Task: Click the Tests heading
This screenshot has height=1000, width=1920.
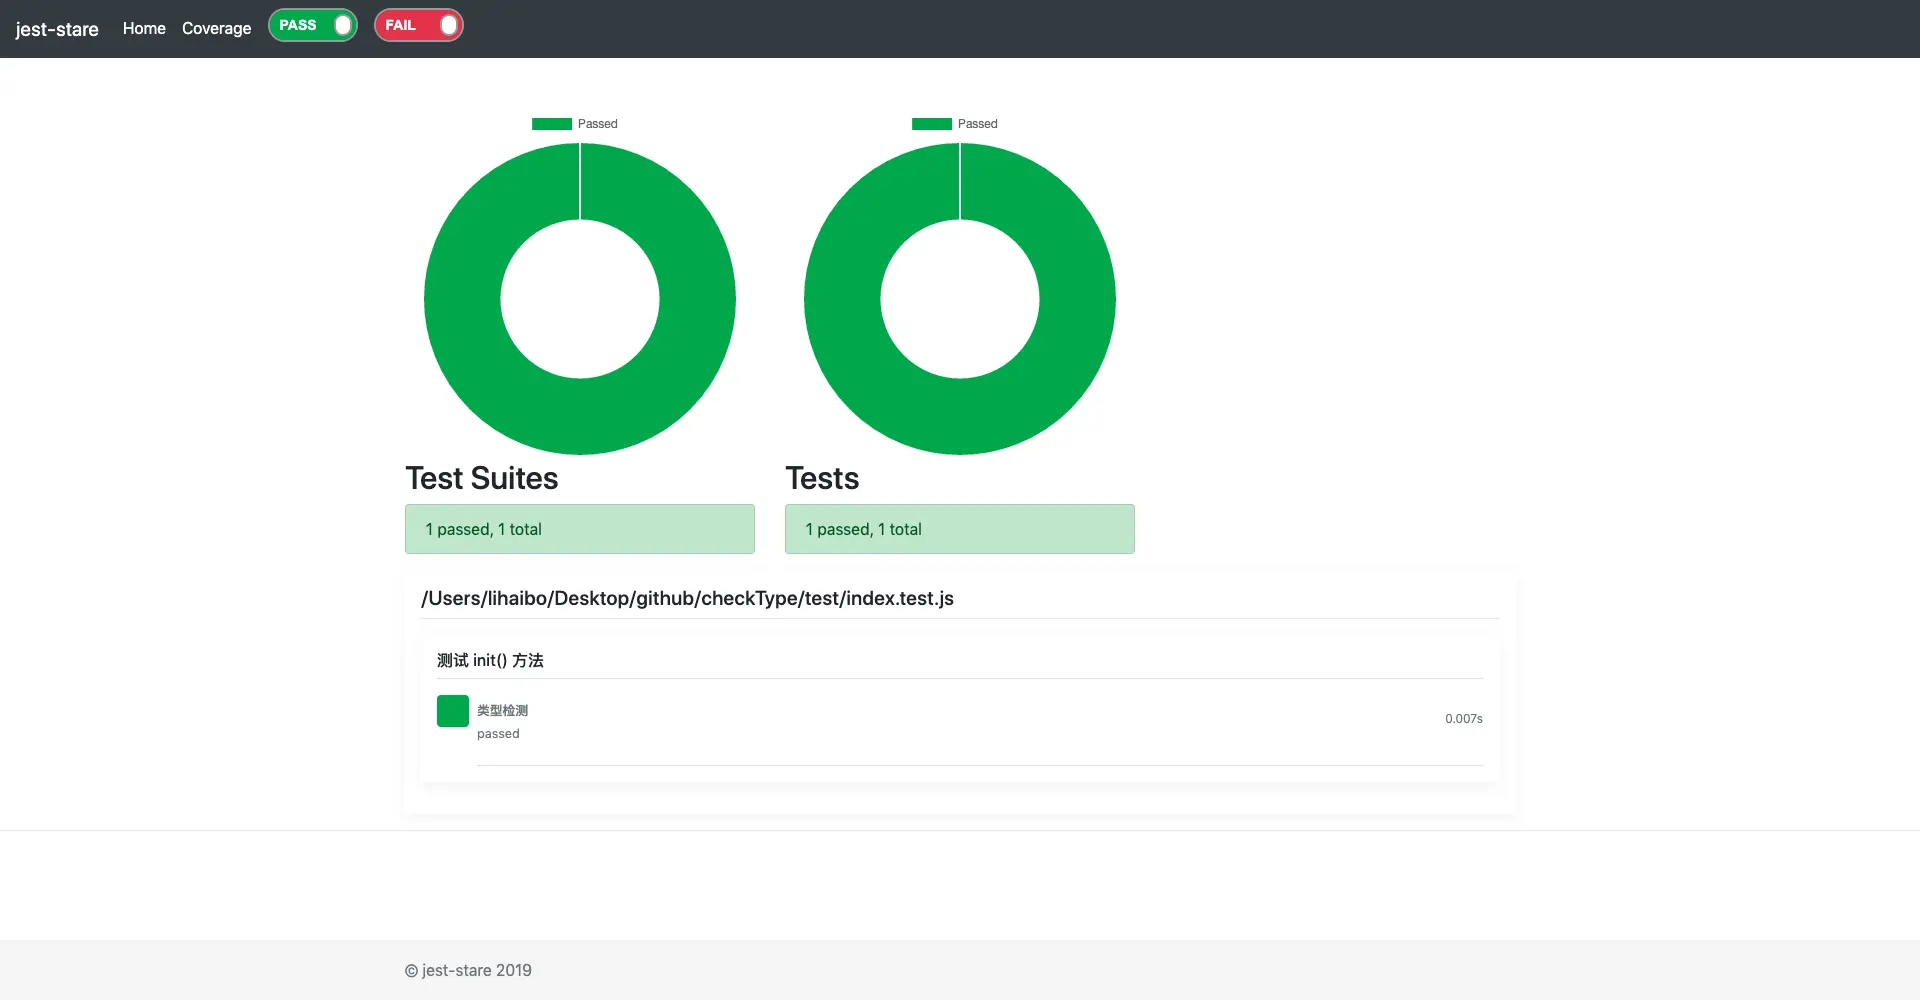Action: [822, 478]
